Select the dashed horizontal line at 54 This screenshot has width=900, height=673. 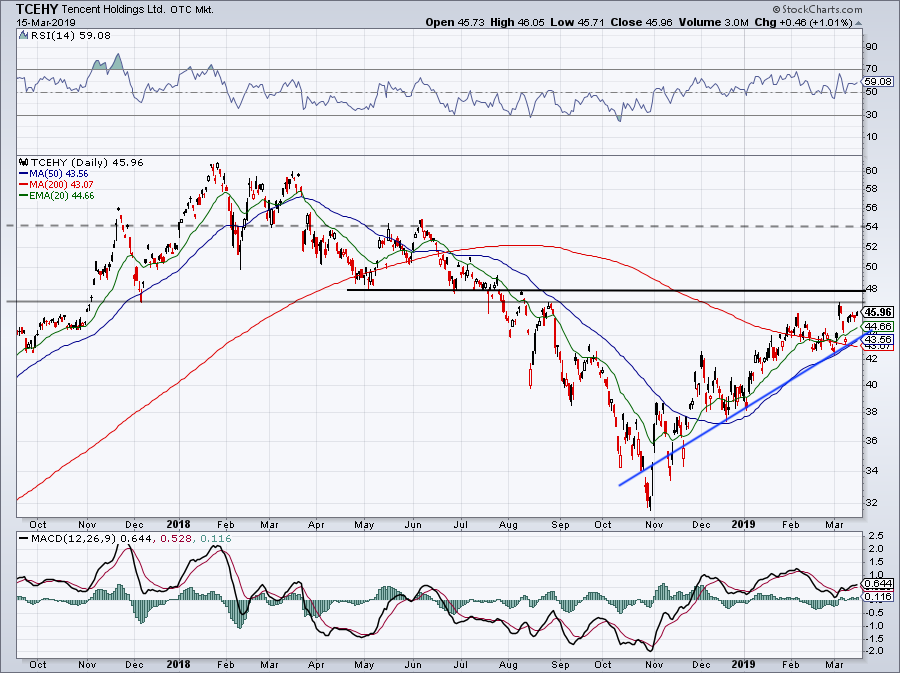[435, 226]
